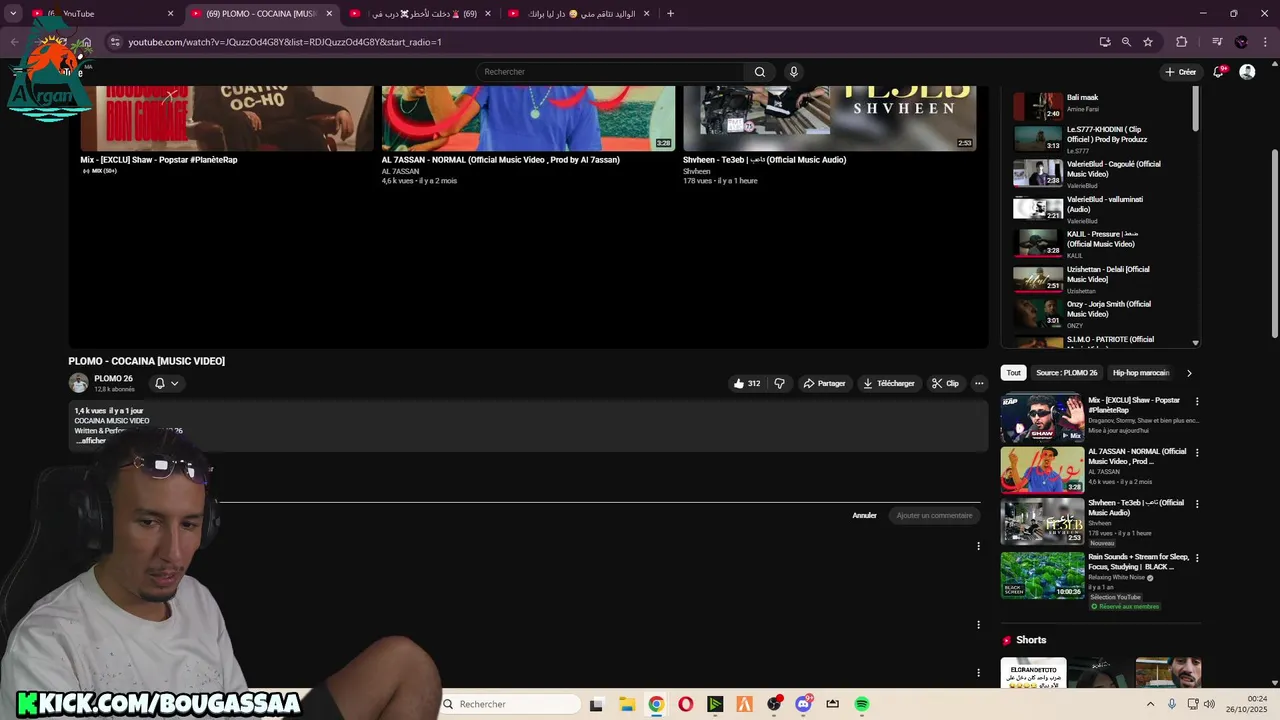The width and height of the screenshot is (1280, 720).
Task: Open Chrome extensions puzzle icon
Action: pos(1181,42)
